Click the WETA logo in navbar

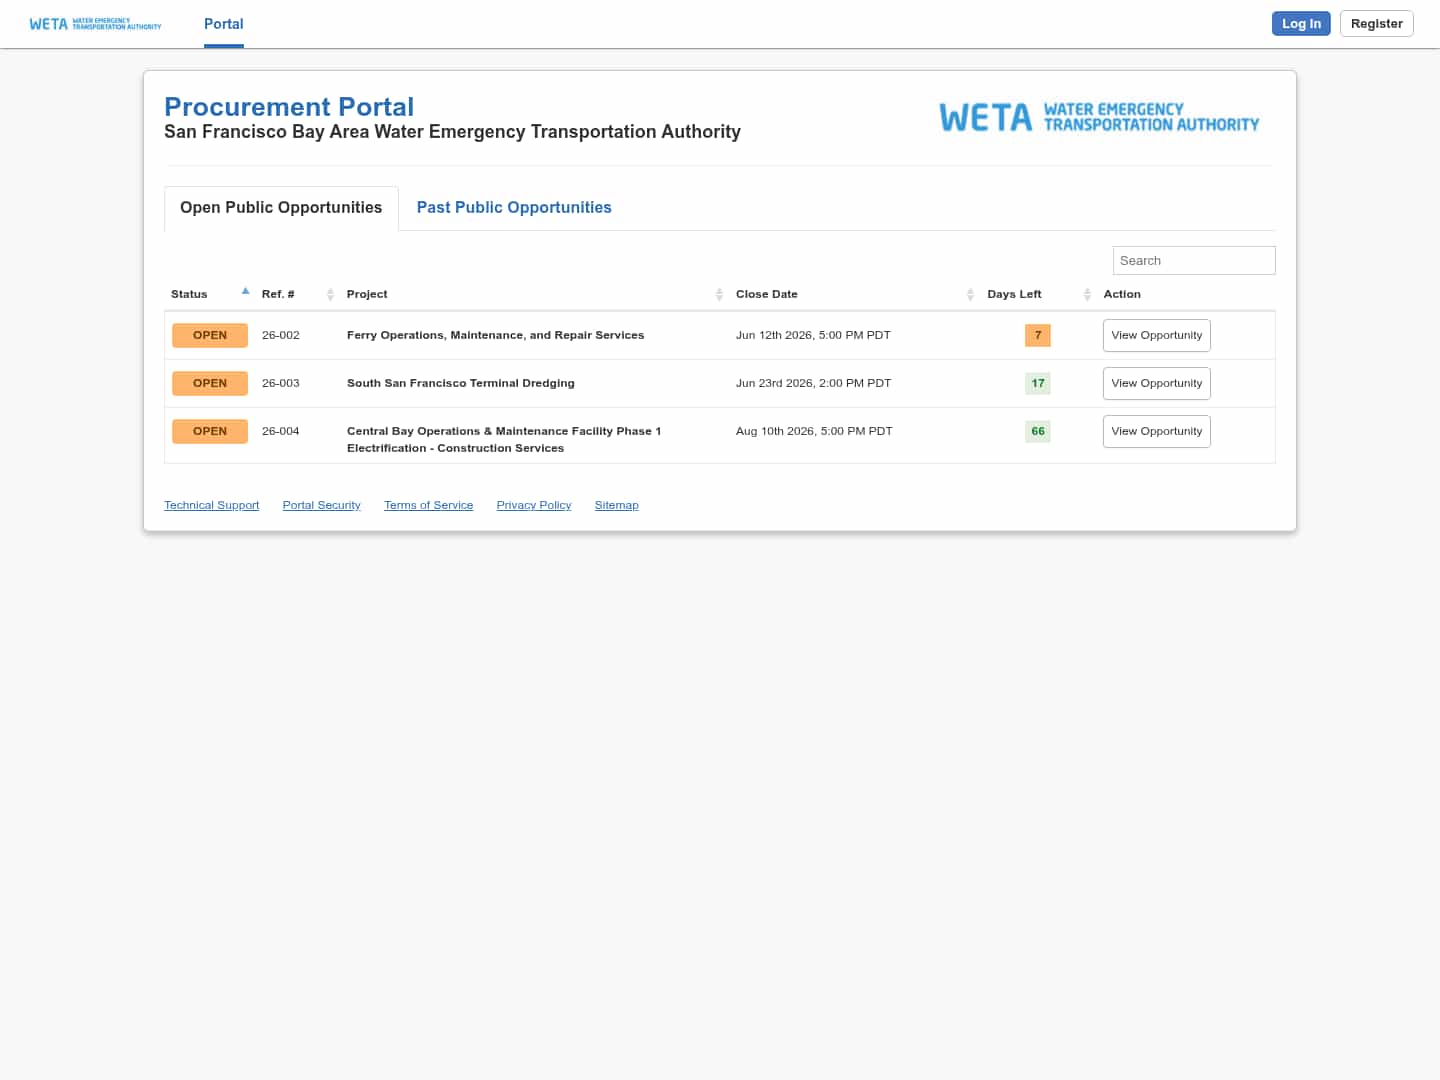click(x=95, y=24)
